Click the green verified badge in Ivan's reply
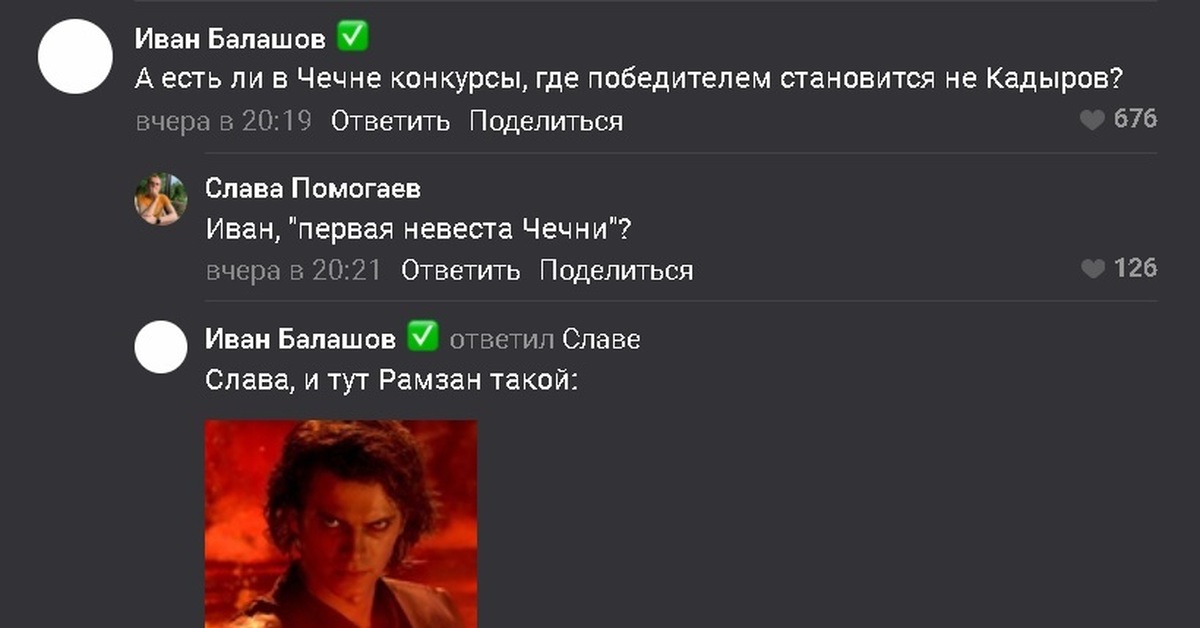The width and height of the screenshot is (1200, 628). click(x=423, y=337)
